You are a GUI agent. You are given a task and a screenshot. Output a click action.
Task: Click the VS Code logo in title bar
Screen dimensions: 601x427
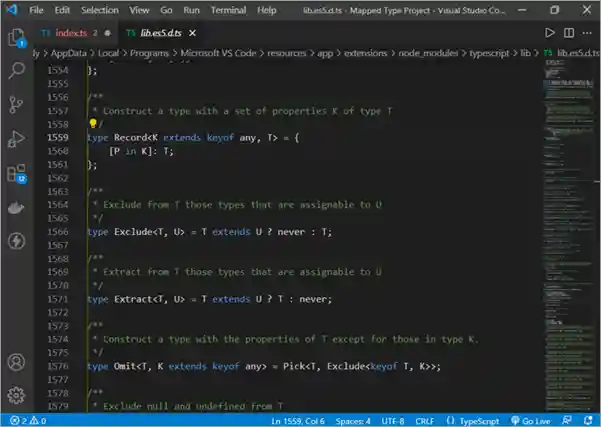11,10
